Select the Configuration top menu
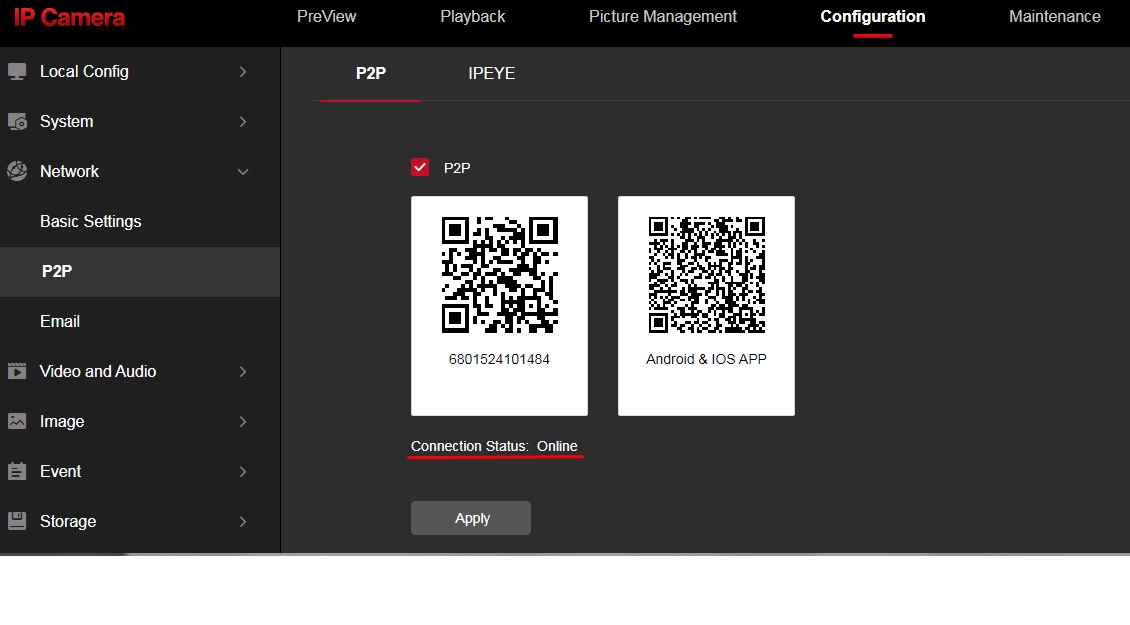 (873, 17)
